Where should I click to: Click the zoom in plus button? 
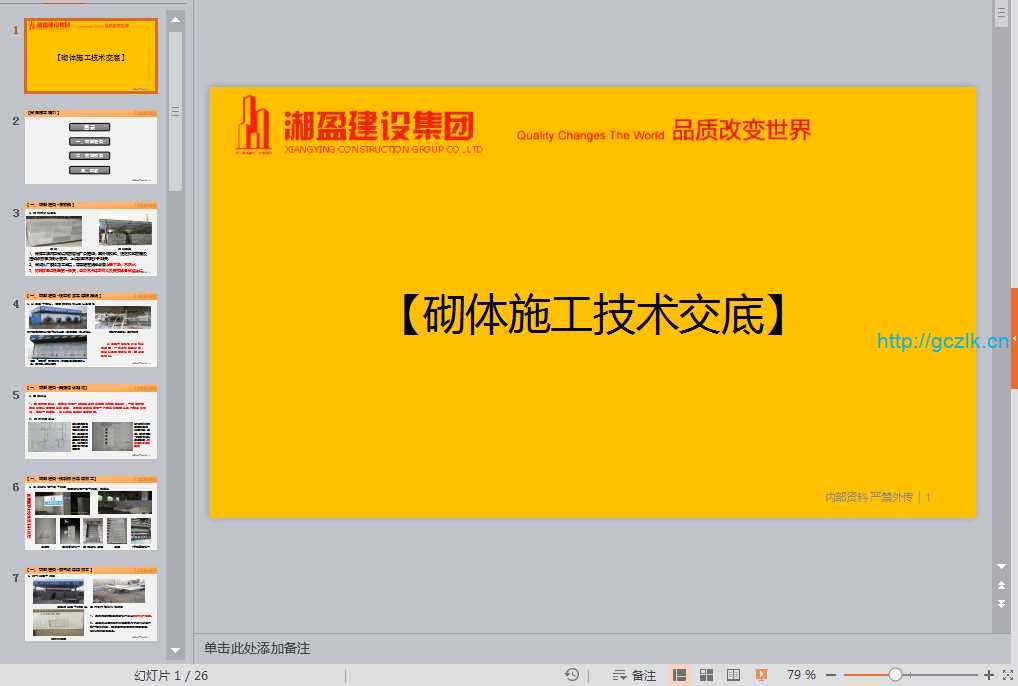click(x=989, y=675)
